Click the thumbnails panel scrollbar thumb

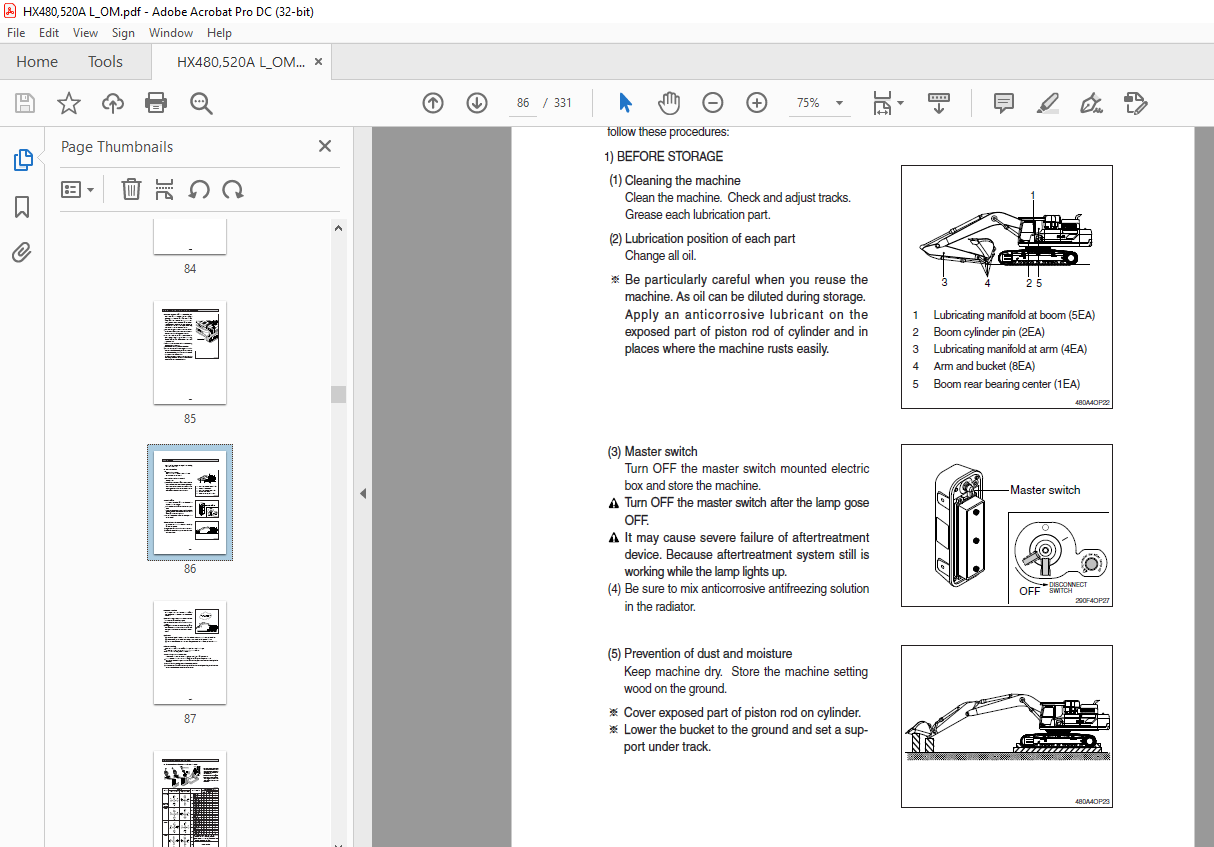pyautogui.click(x=338, y=394)
